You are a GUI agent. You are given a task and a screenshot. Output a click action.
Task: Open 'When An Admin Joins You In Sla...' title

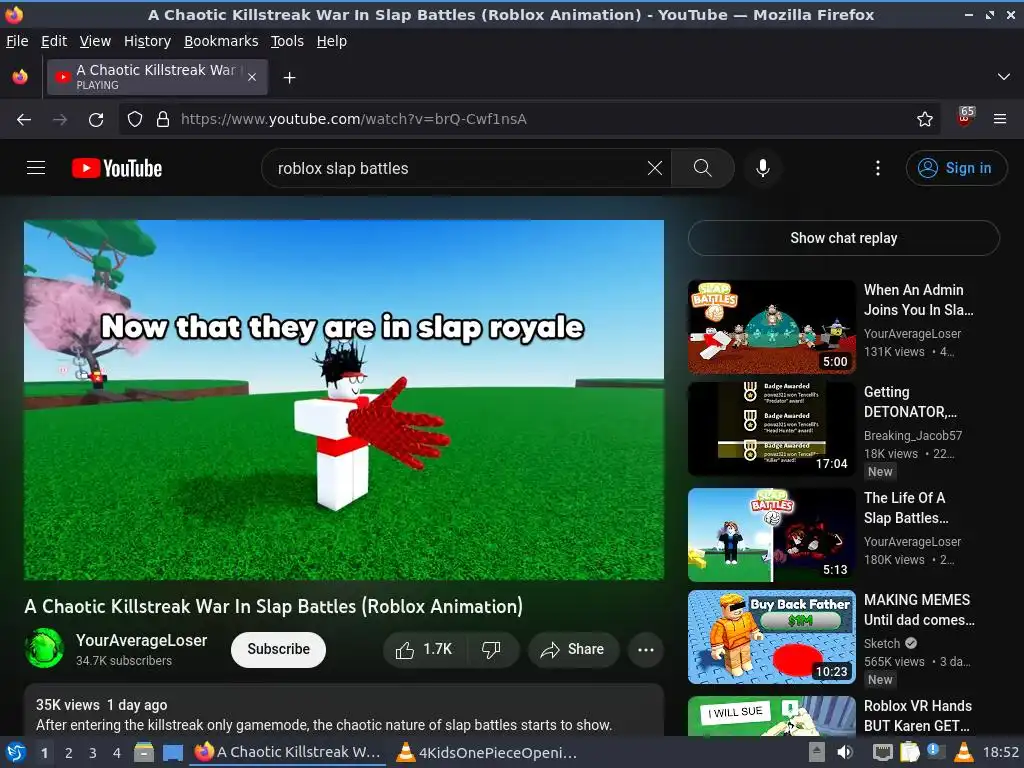pos(919,300)
